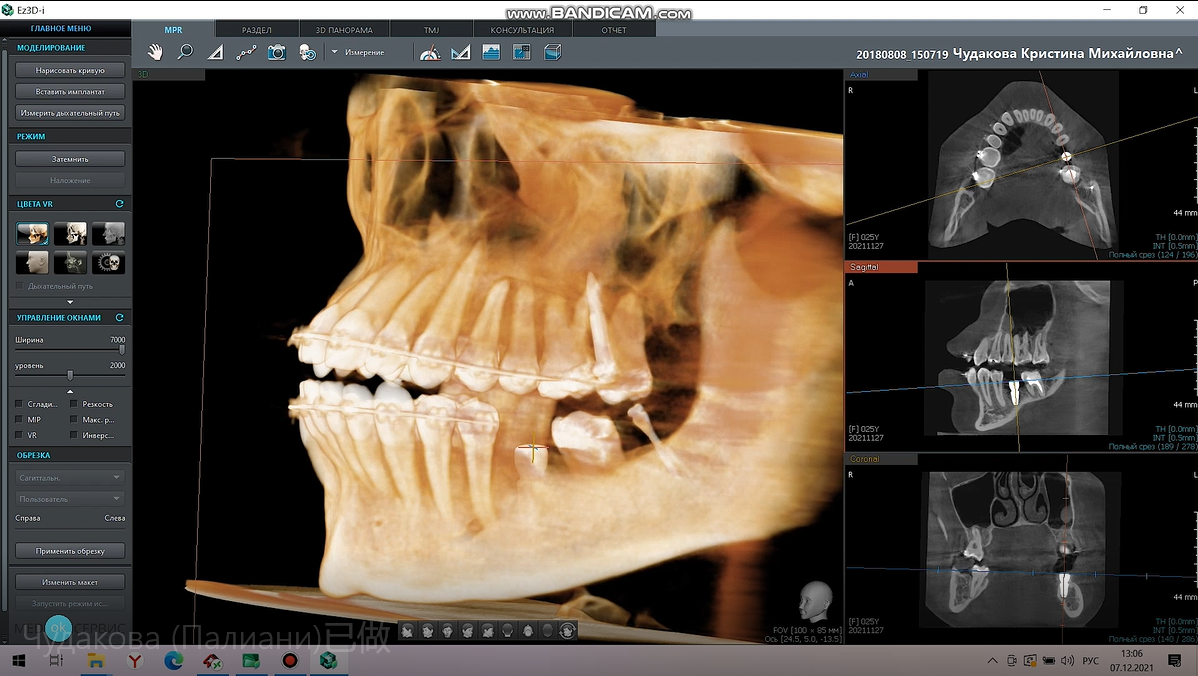Viewport: 1198px width, 676px height.
Task: Click the Вставить имплантат button
Action: tap(70, 92)
